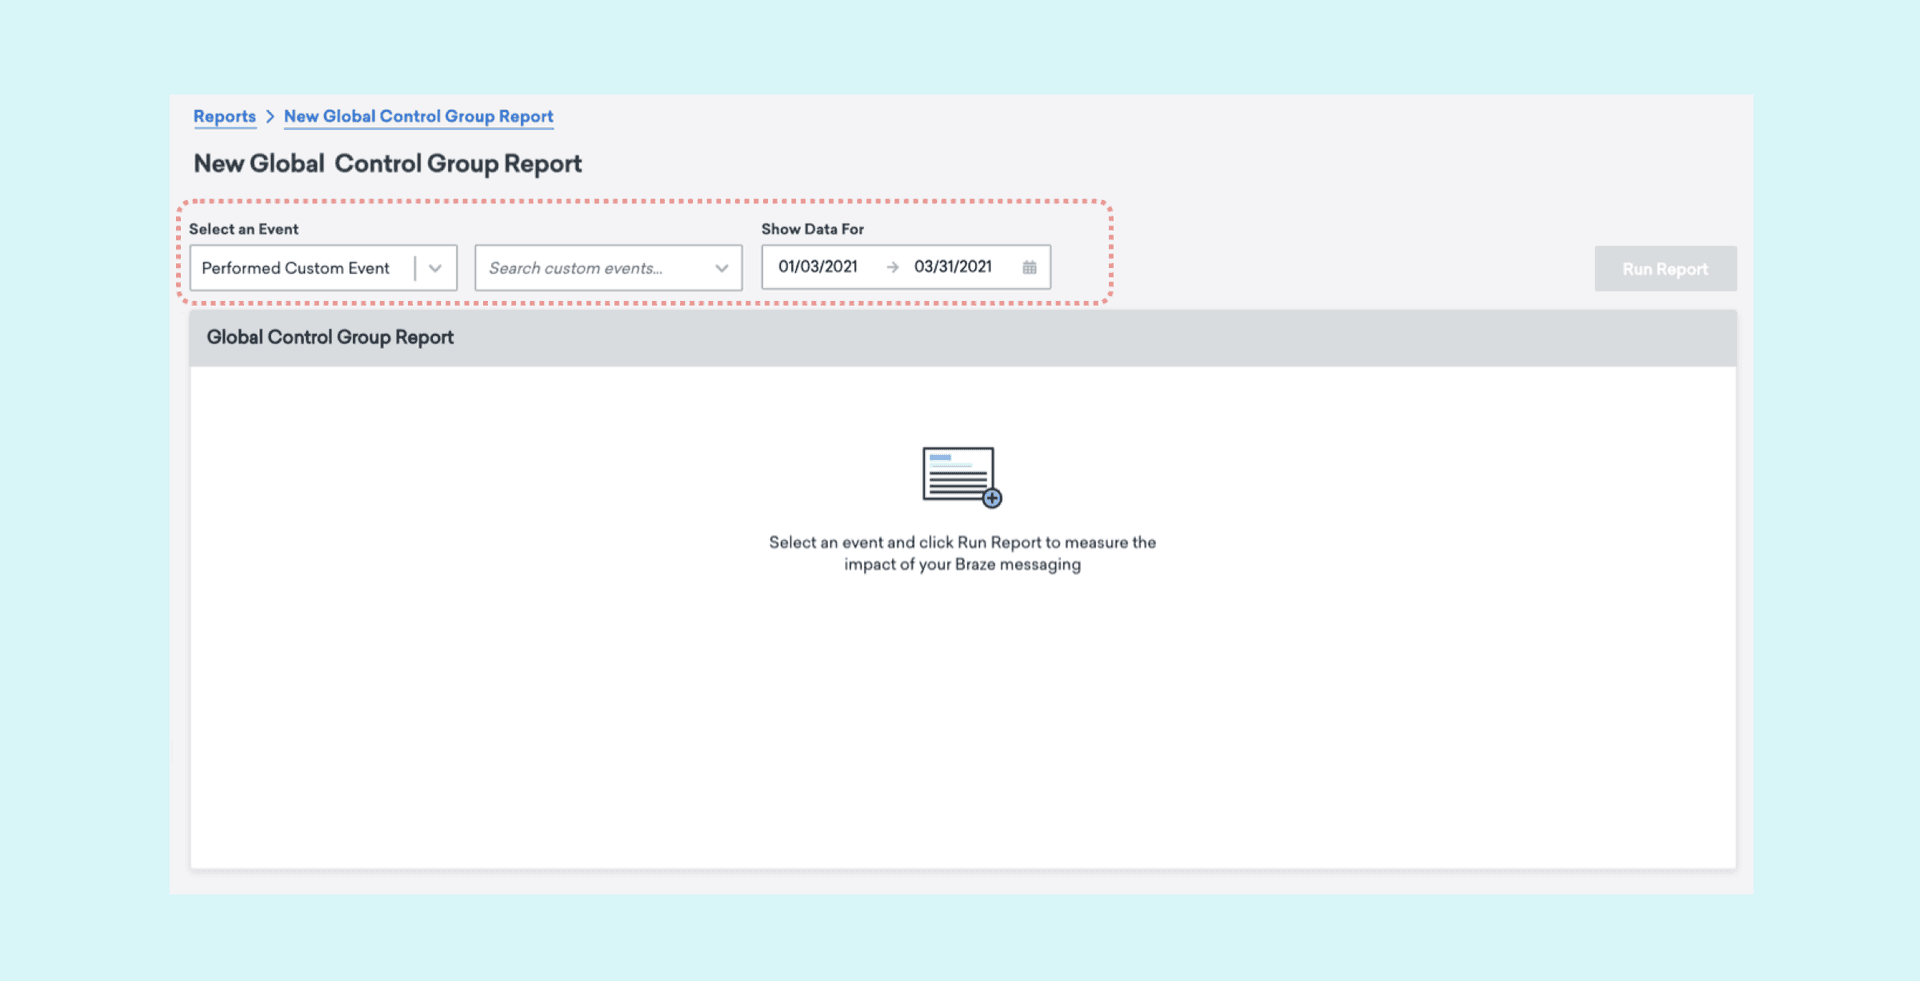This screenshot has width=1920, height=981.
Task: Click the plus badge on report icon
Action: (x=992, y=498)
